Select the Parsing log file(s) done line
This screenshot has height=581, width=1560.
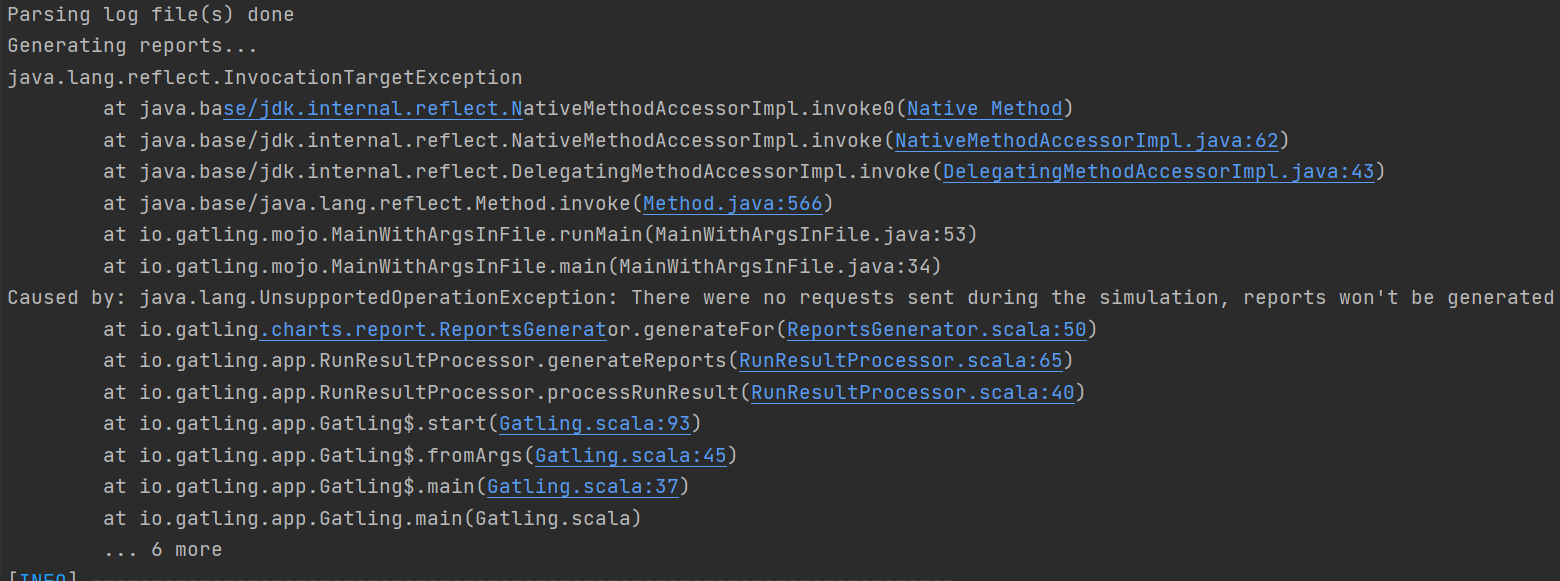(150, 14)
